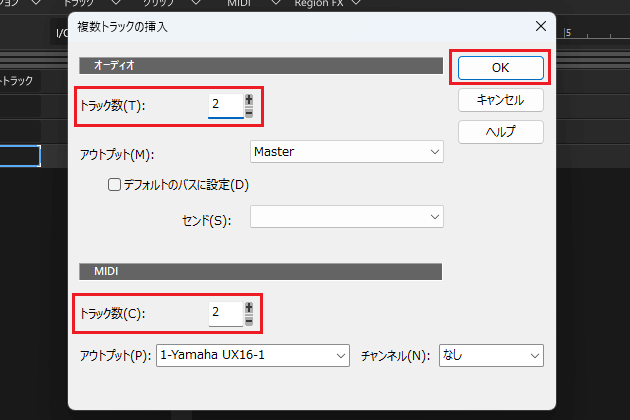Click plus stepper for audio track count
Screen dimensions: 630x420
tap(249, 98)
